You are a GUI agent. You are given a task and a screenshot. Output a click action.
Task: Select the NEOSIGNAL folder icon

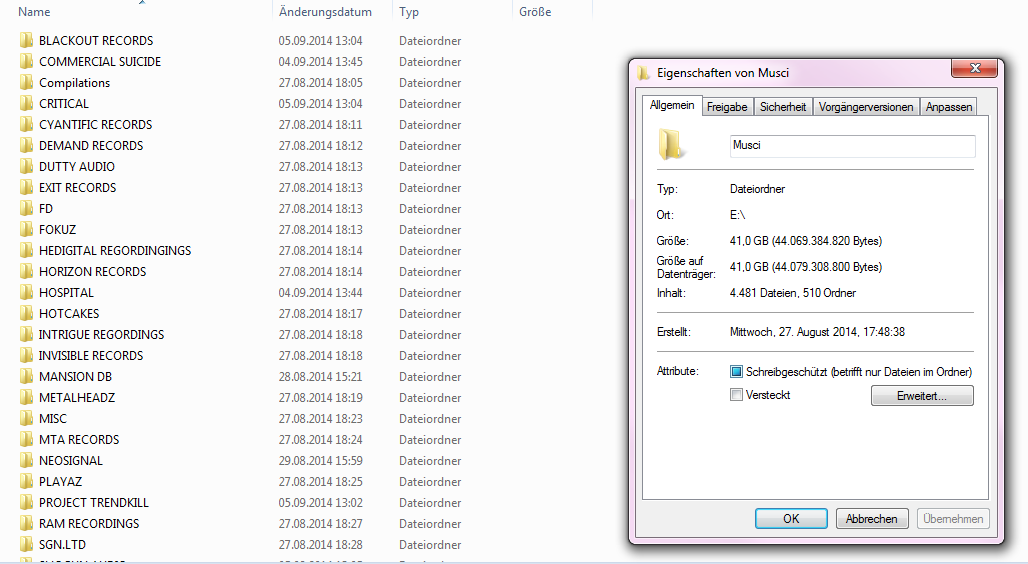[26, 461]
